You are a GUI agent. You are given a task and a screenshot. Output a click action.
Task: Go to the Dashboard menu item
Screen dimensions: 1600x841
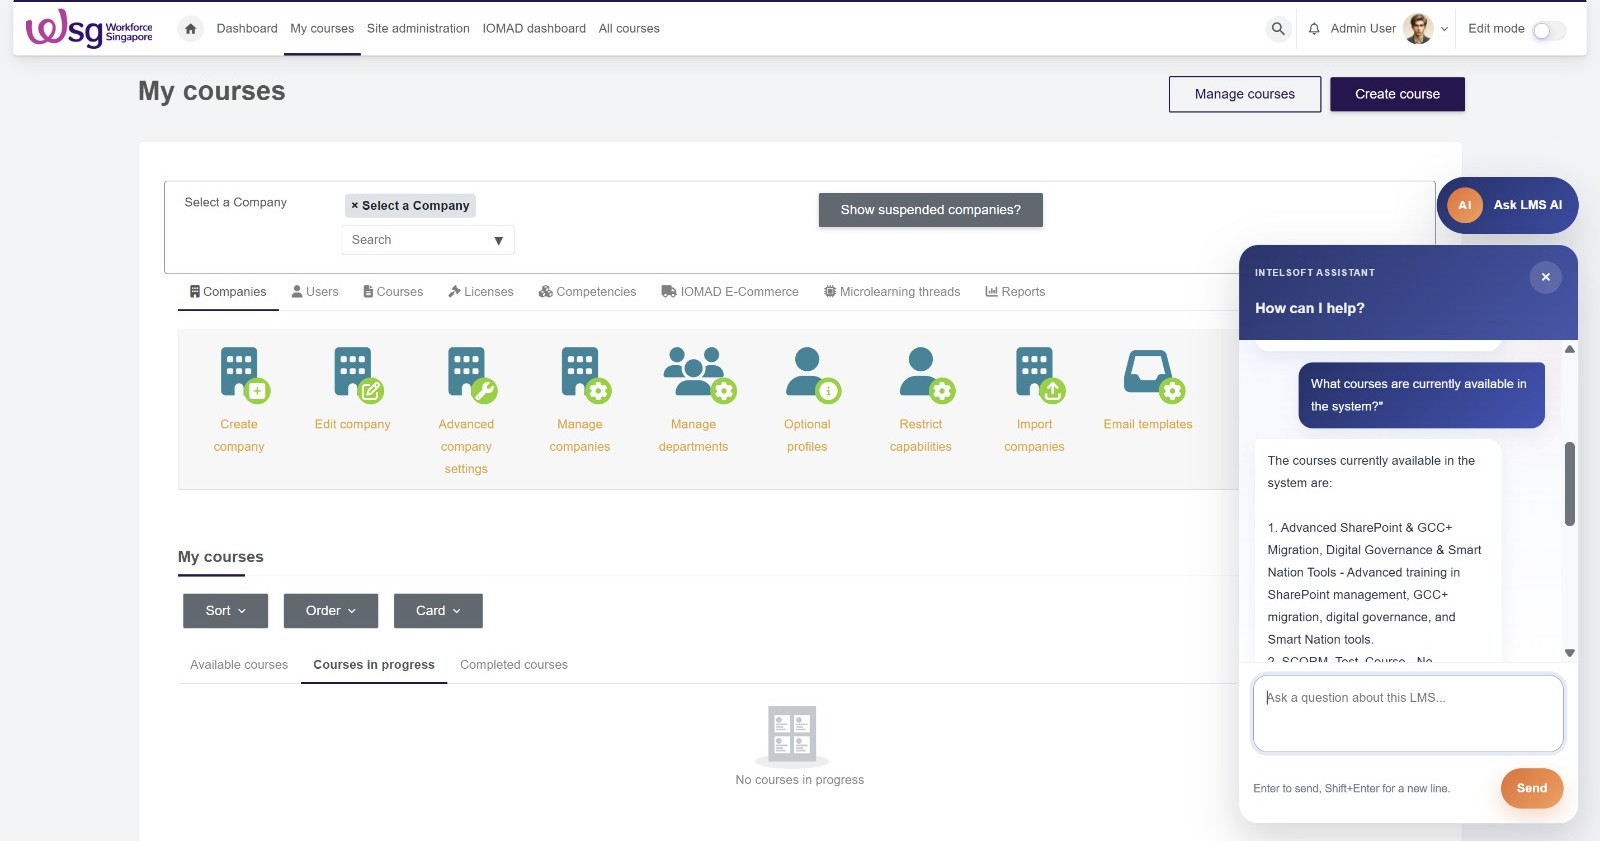(247, 29)
